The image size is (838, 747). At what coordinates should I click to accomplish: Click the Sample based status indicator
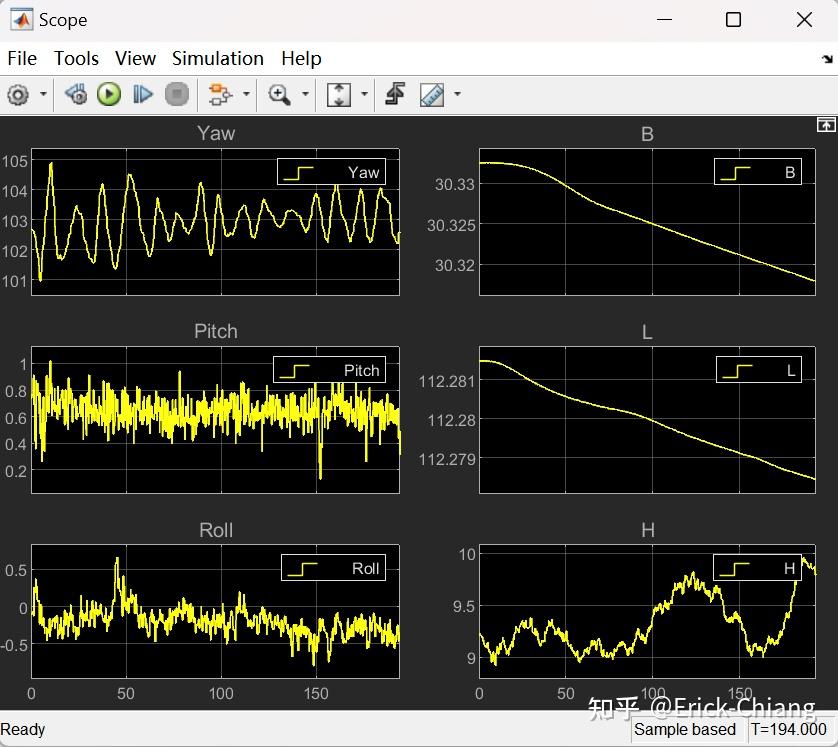(x=687, y=730)
